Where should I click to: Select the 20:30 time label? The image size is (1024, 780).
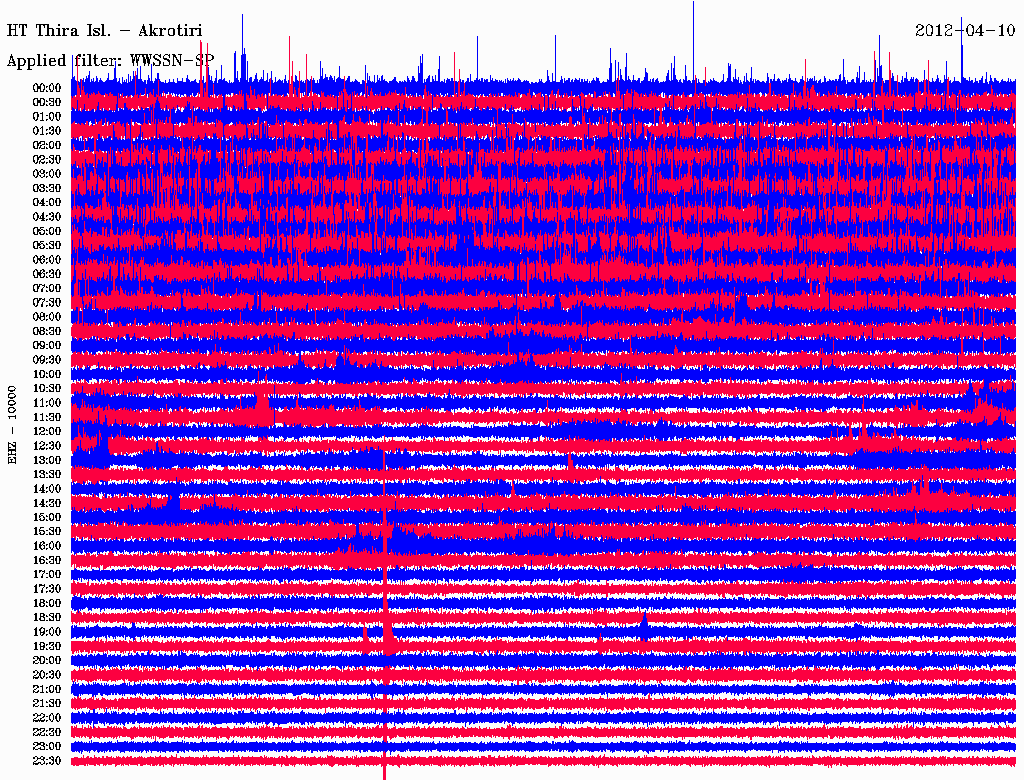47,675
